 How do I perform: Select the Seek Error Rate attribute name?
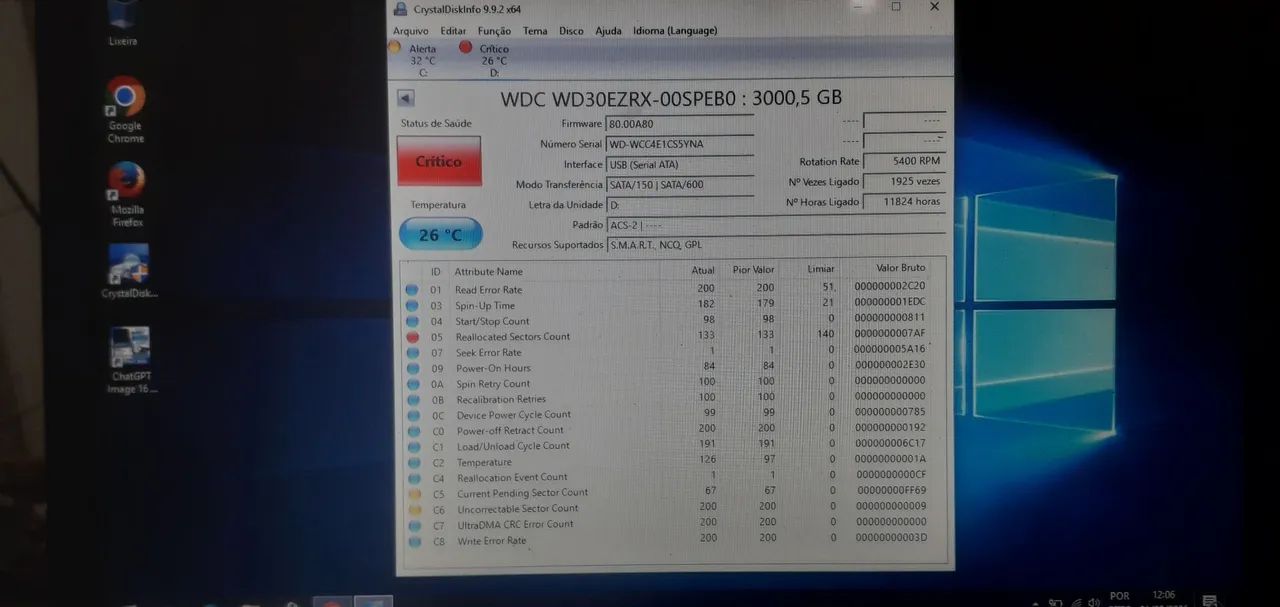click(489, 352)
